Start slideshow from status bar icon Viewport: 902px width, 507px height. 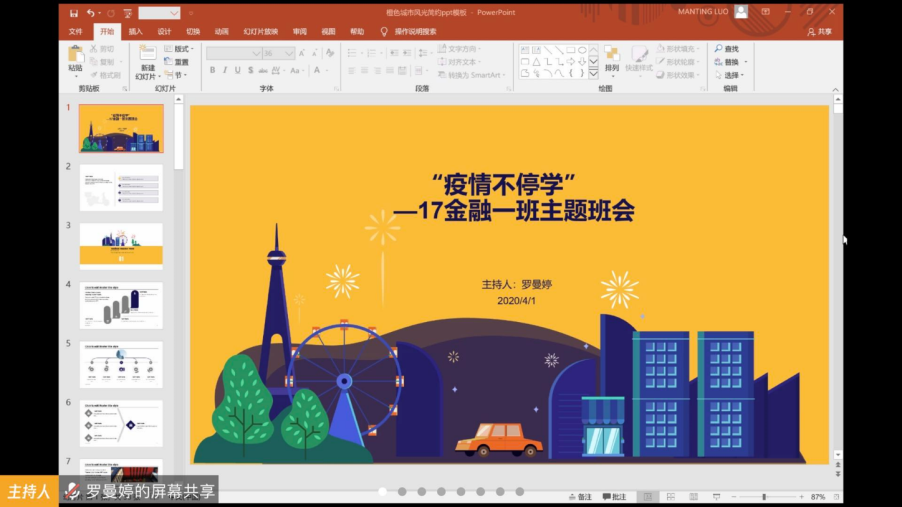[x=716, y=497]
